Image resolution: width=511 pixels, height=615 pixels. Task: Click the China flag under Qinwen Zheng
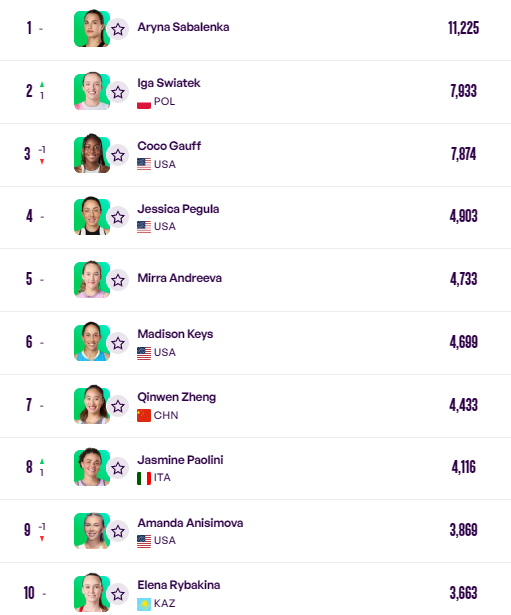(x=144, y=415)
